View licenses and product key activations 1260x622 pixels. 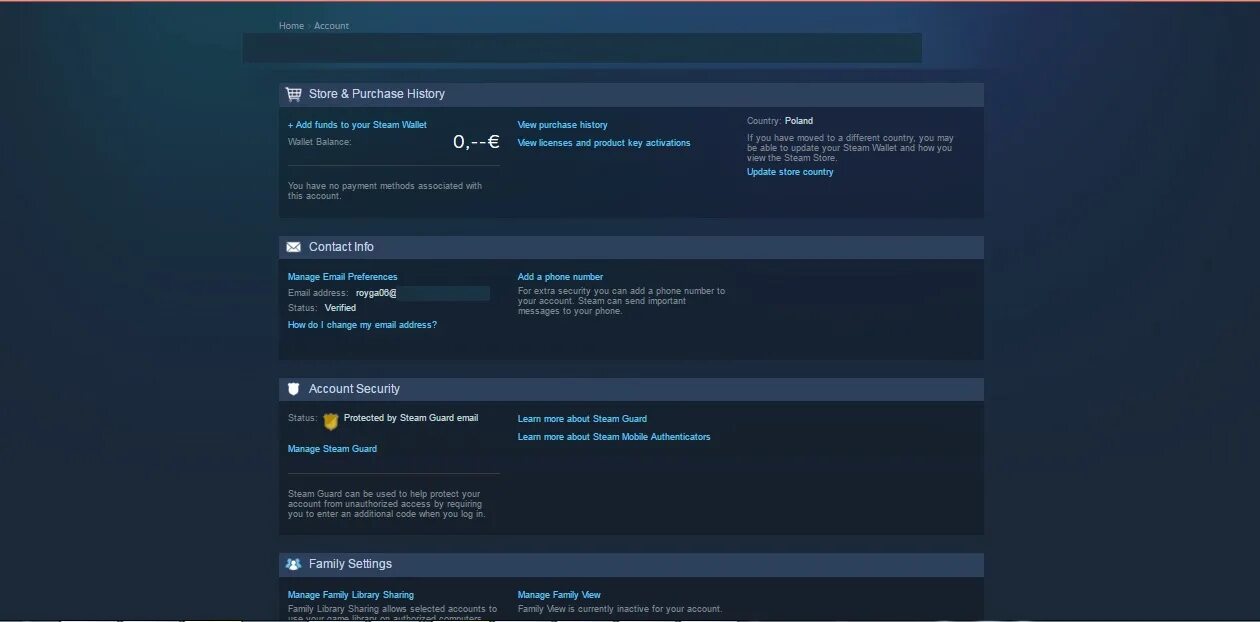[604, 143]
